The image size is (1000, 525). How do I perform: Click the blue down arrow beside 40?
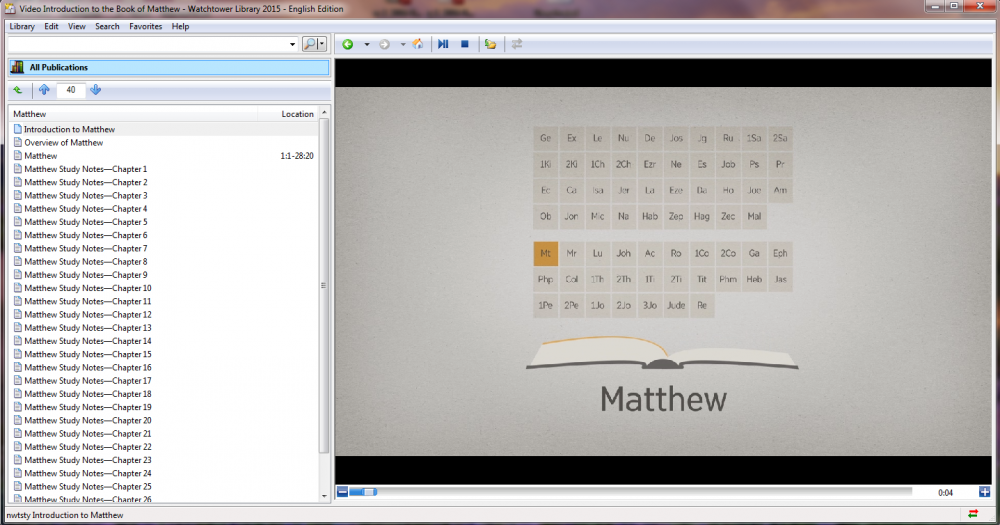96,90
